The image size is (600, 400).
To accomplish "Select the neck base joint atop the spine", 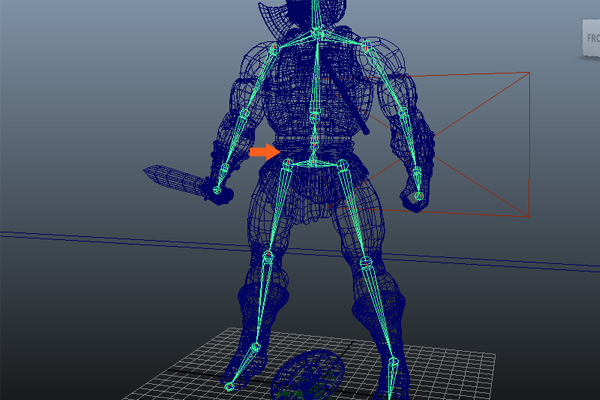I will coord(317,33).
